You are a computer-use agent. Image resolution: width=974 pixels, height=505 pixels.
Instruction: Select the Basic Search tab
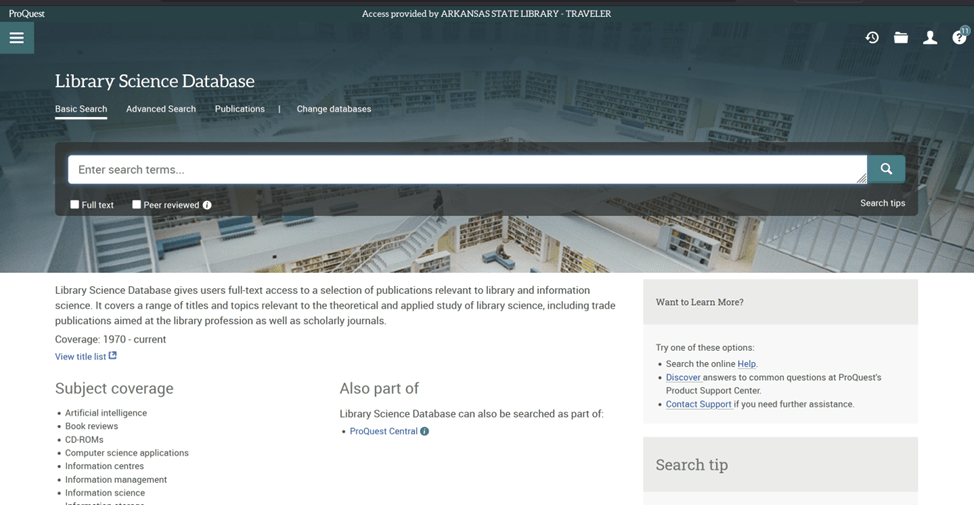click(x=81, y=109)
